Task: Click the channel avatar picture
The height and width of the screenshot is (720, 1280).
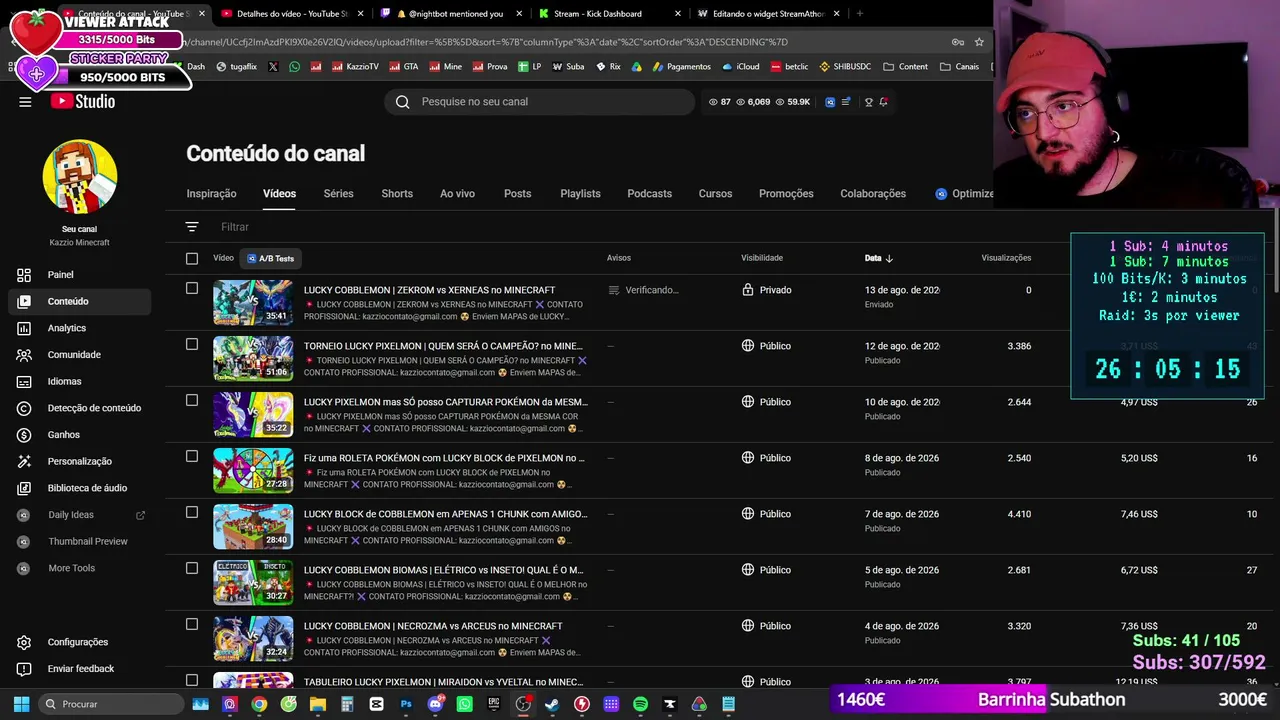Action: point(80,176)
